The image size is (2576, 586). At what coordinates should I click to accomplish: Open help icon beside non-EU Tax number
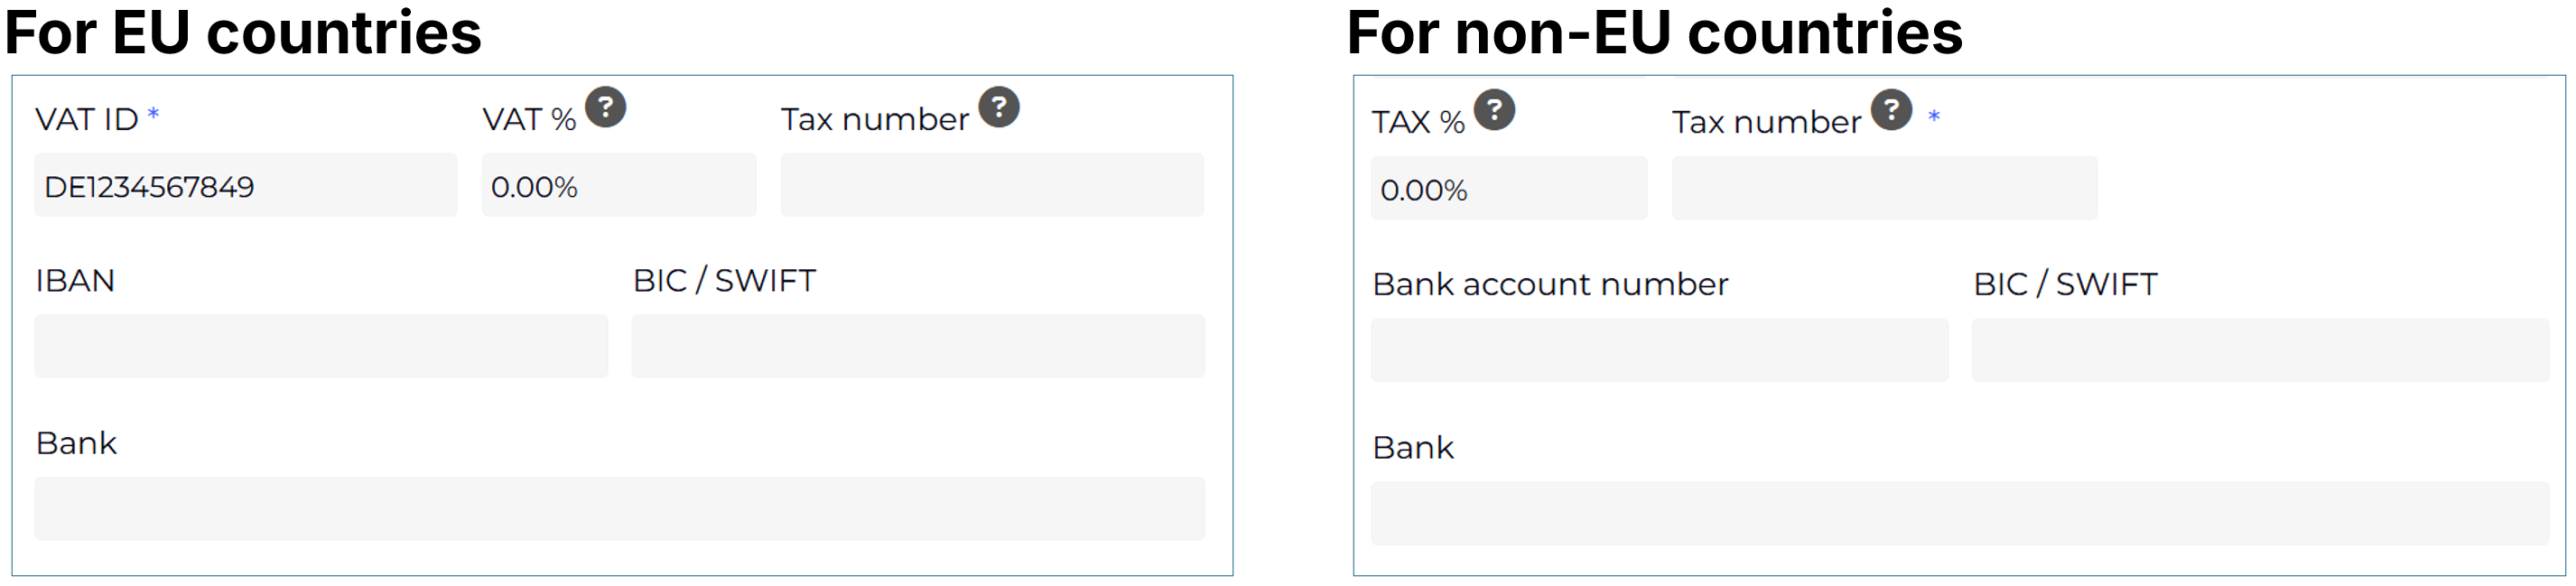[1891, 110]
